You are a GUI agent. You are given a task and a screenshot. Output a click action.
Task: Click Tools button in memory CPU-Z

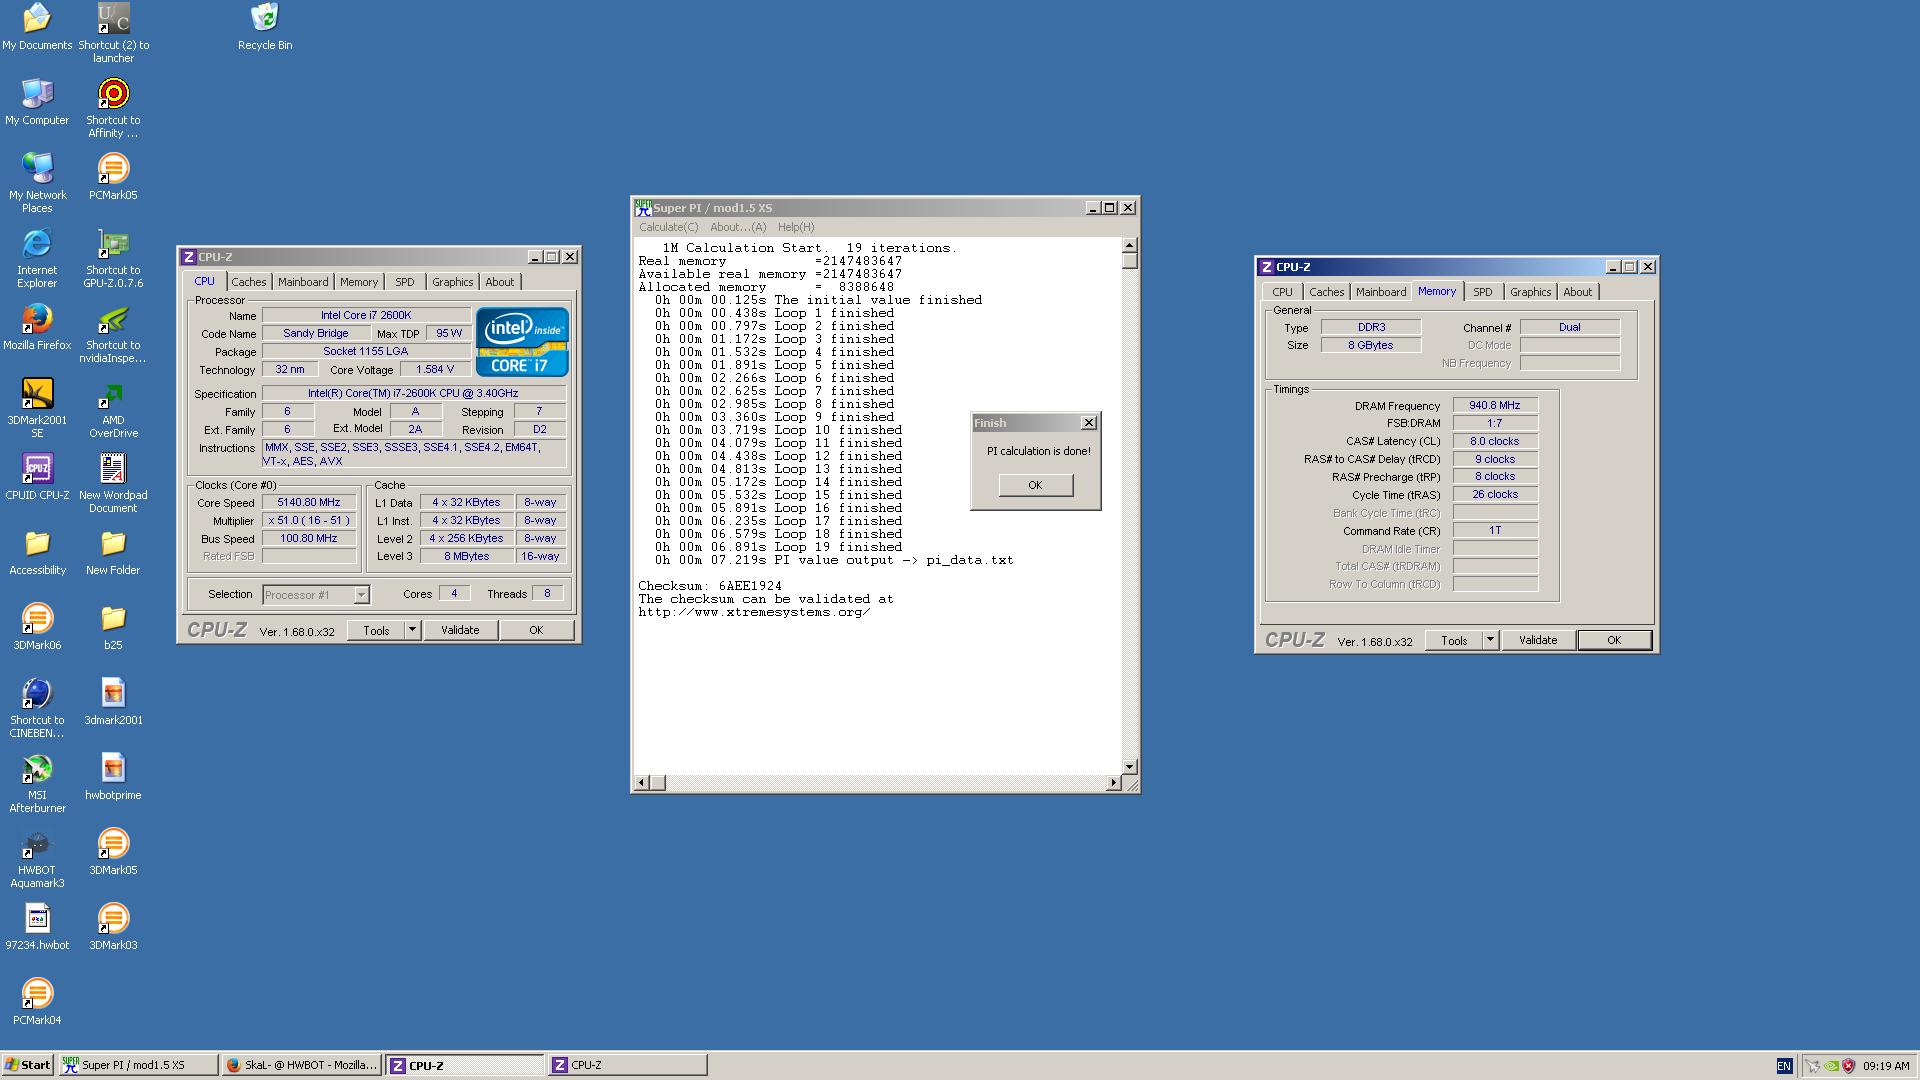pyautogui.click(x=1454, y=640)
